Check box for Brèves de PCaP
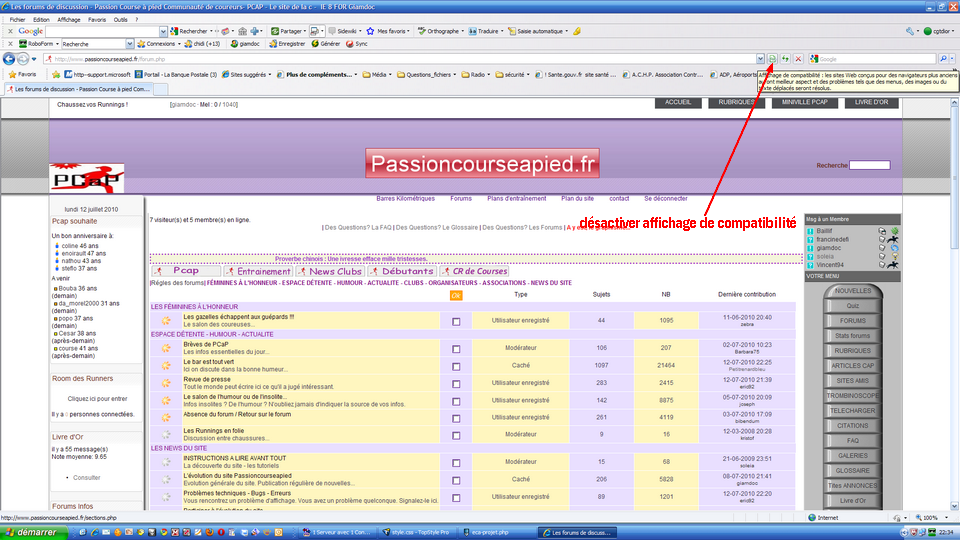The image size is (960, 540). tap(456, 349)
